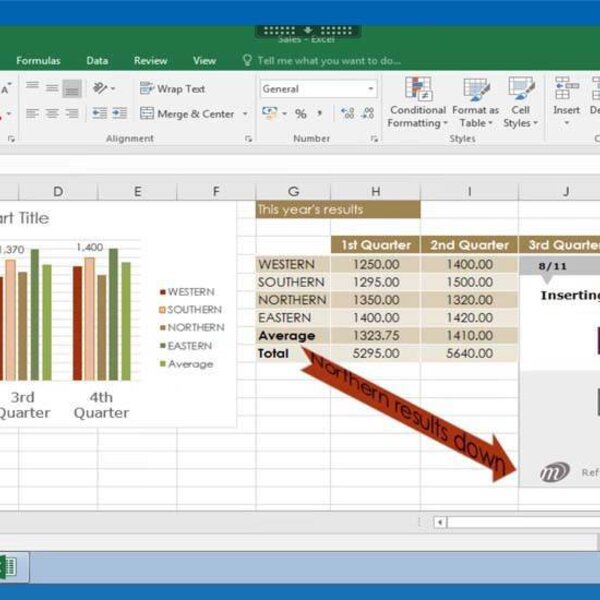Open font color dropdown arrow

(8, 114)
